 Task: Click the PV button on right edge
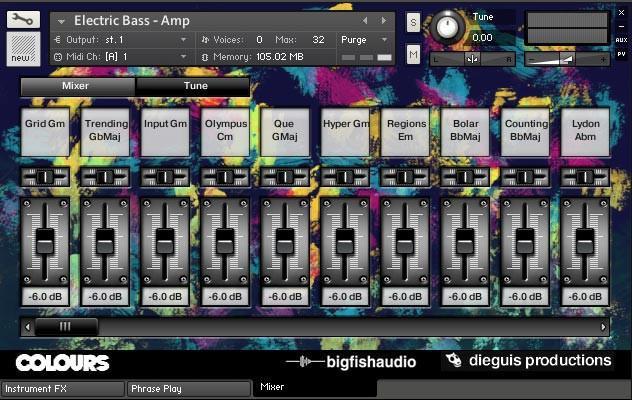point(621,52)
